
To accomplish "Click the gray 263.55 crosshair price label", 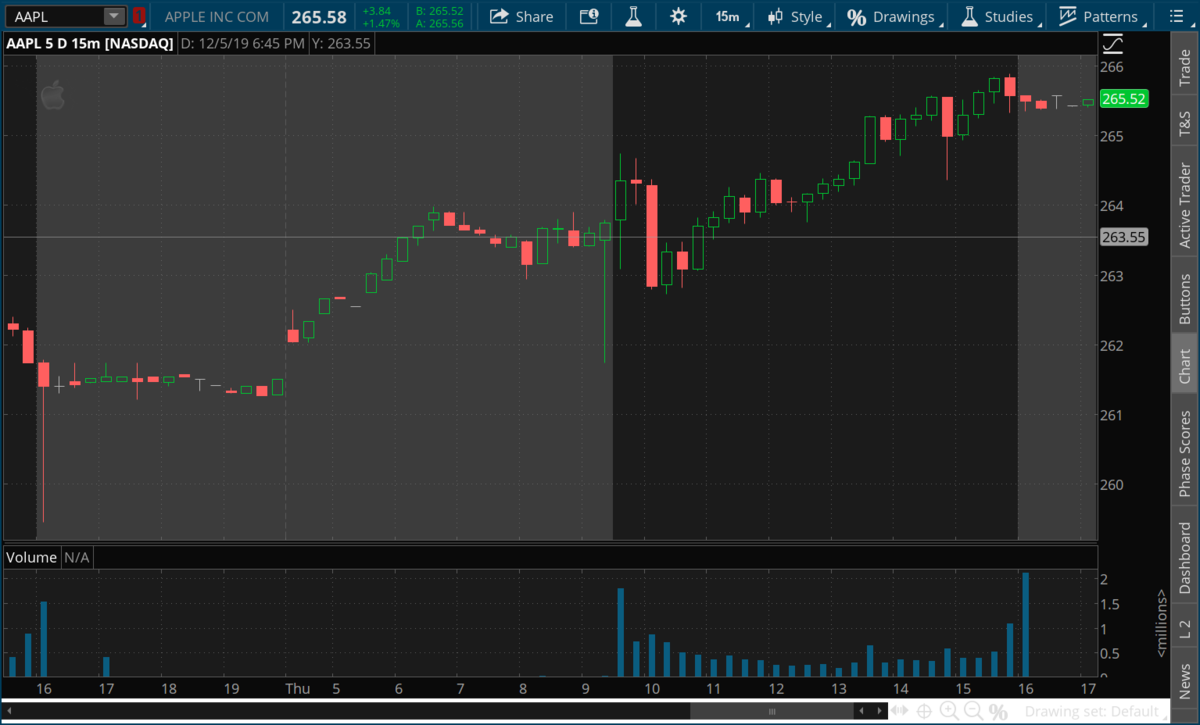I will [1123, 237].
